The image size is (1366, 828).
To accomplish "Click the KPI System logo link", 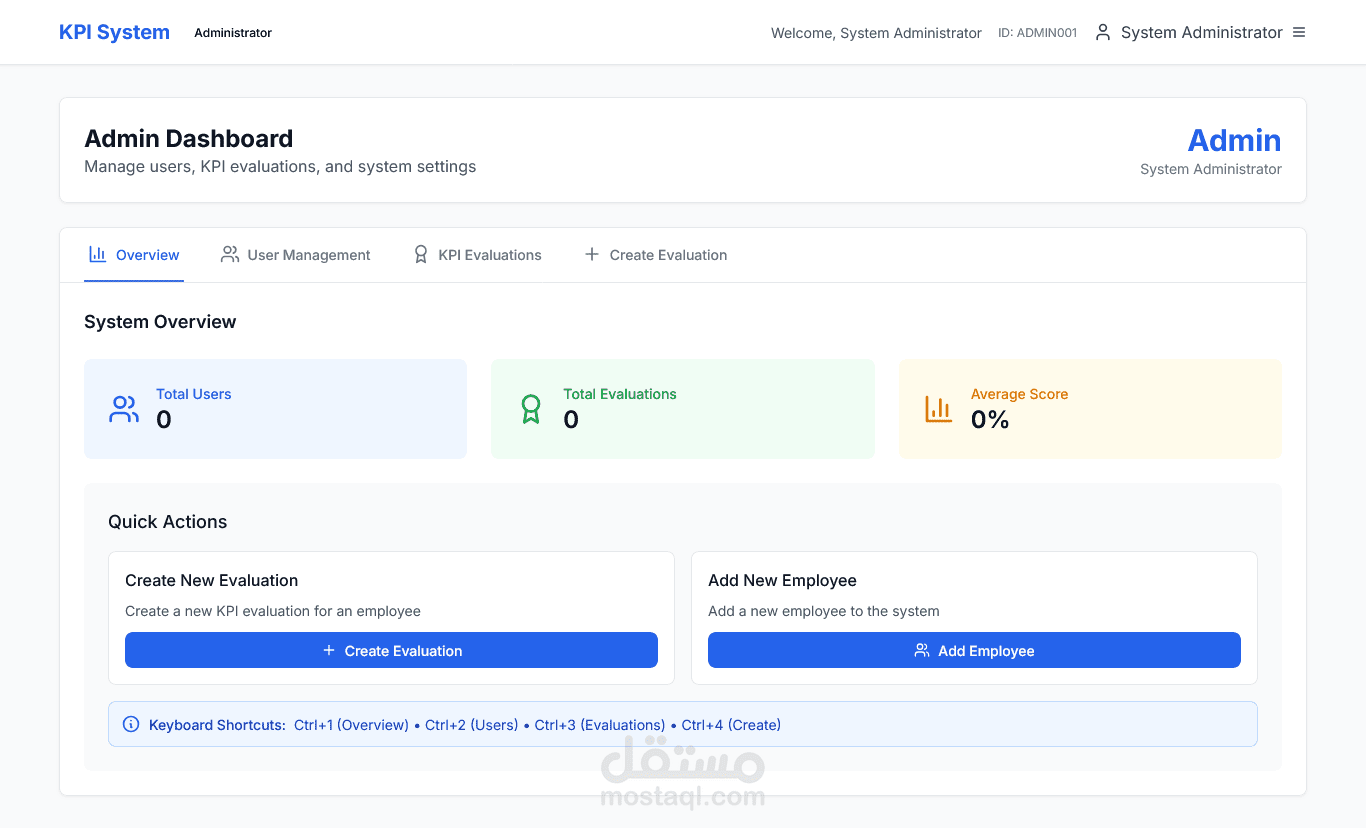I will click(114, 32).
